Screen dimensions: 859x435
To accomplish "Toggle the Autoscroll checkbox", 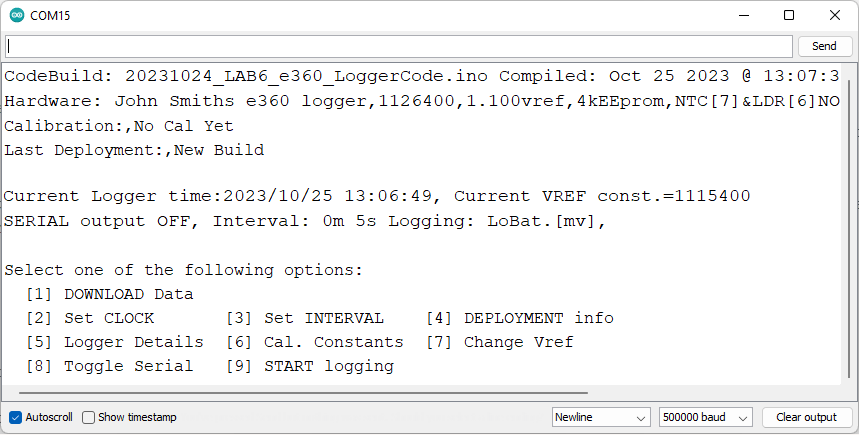I will (15, 417).
